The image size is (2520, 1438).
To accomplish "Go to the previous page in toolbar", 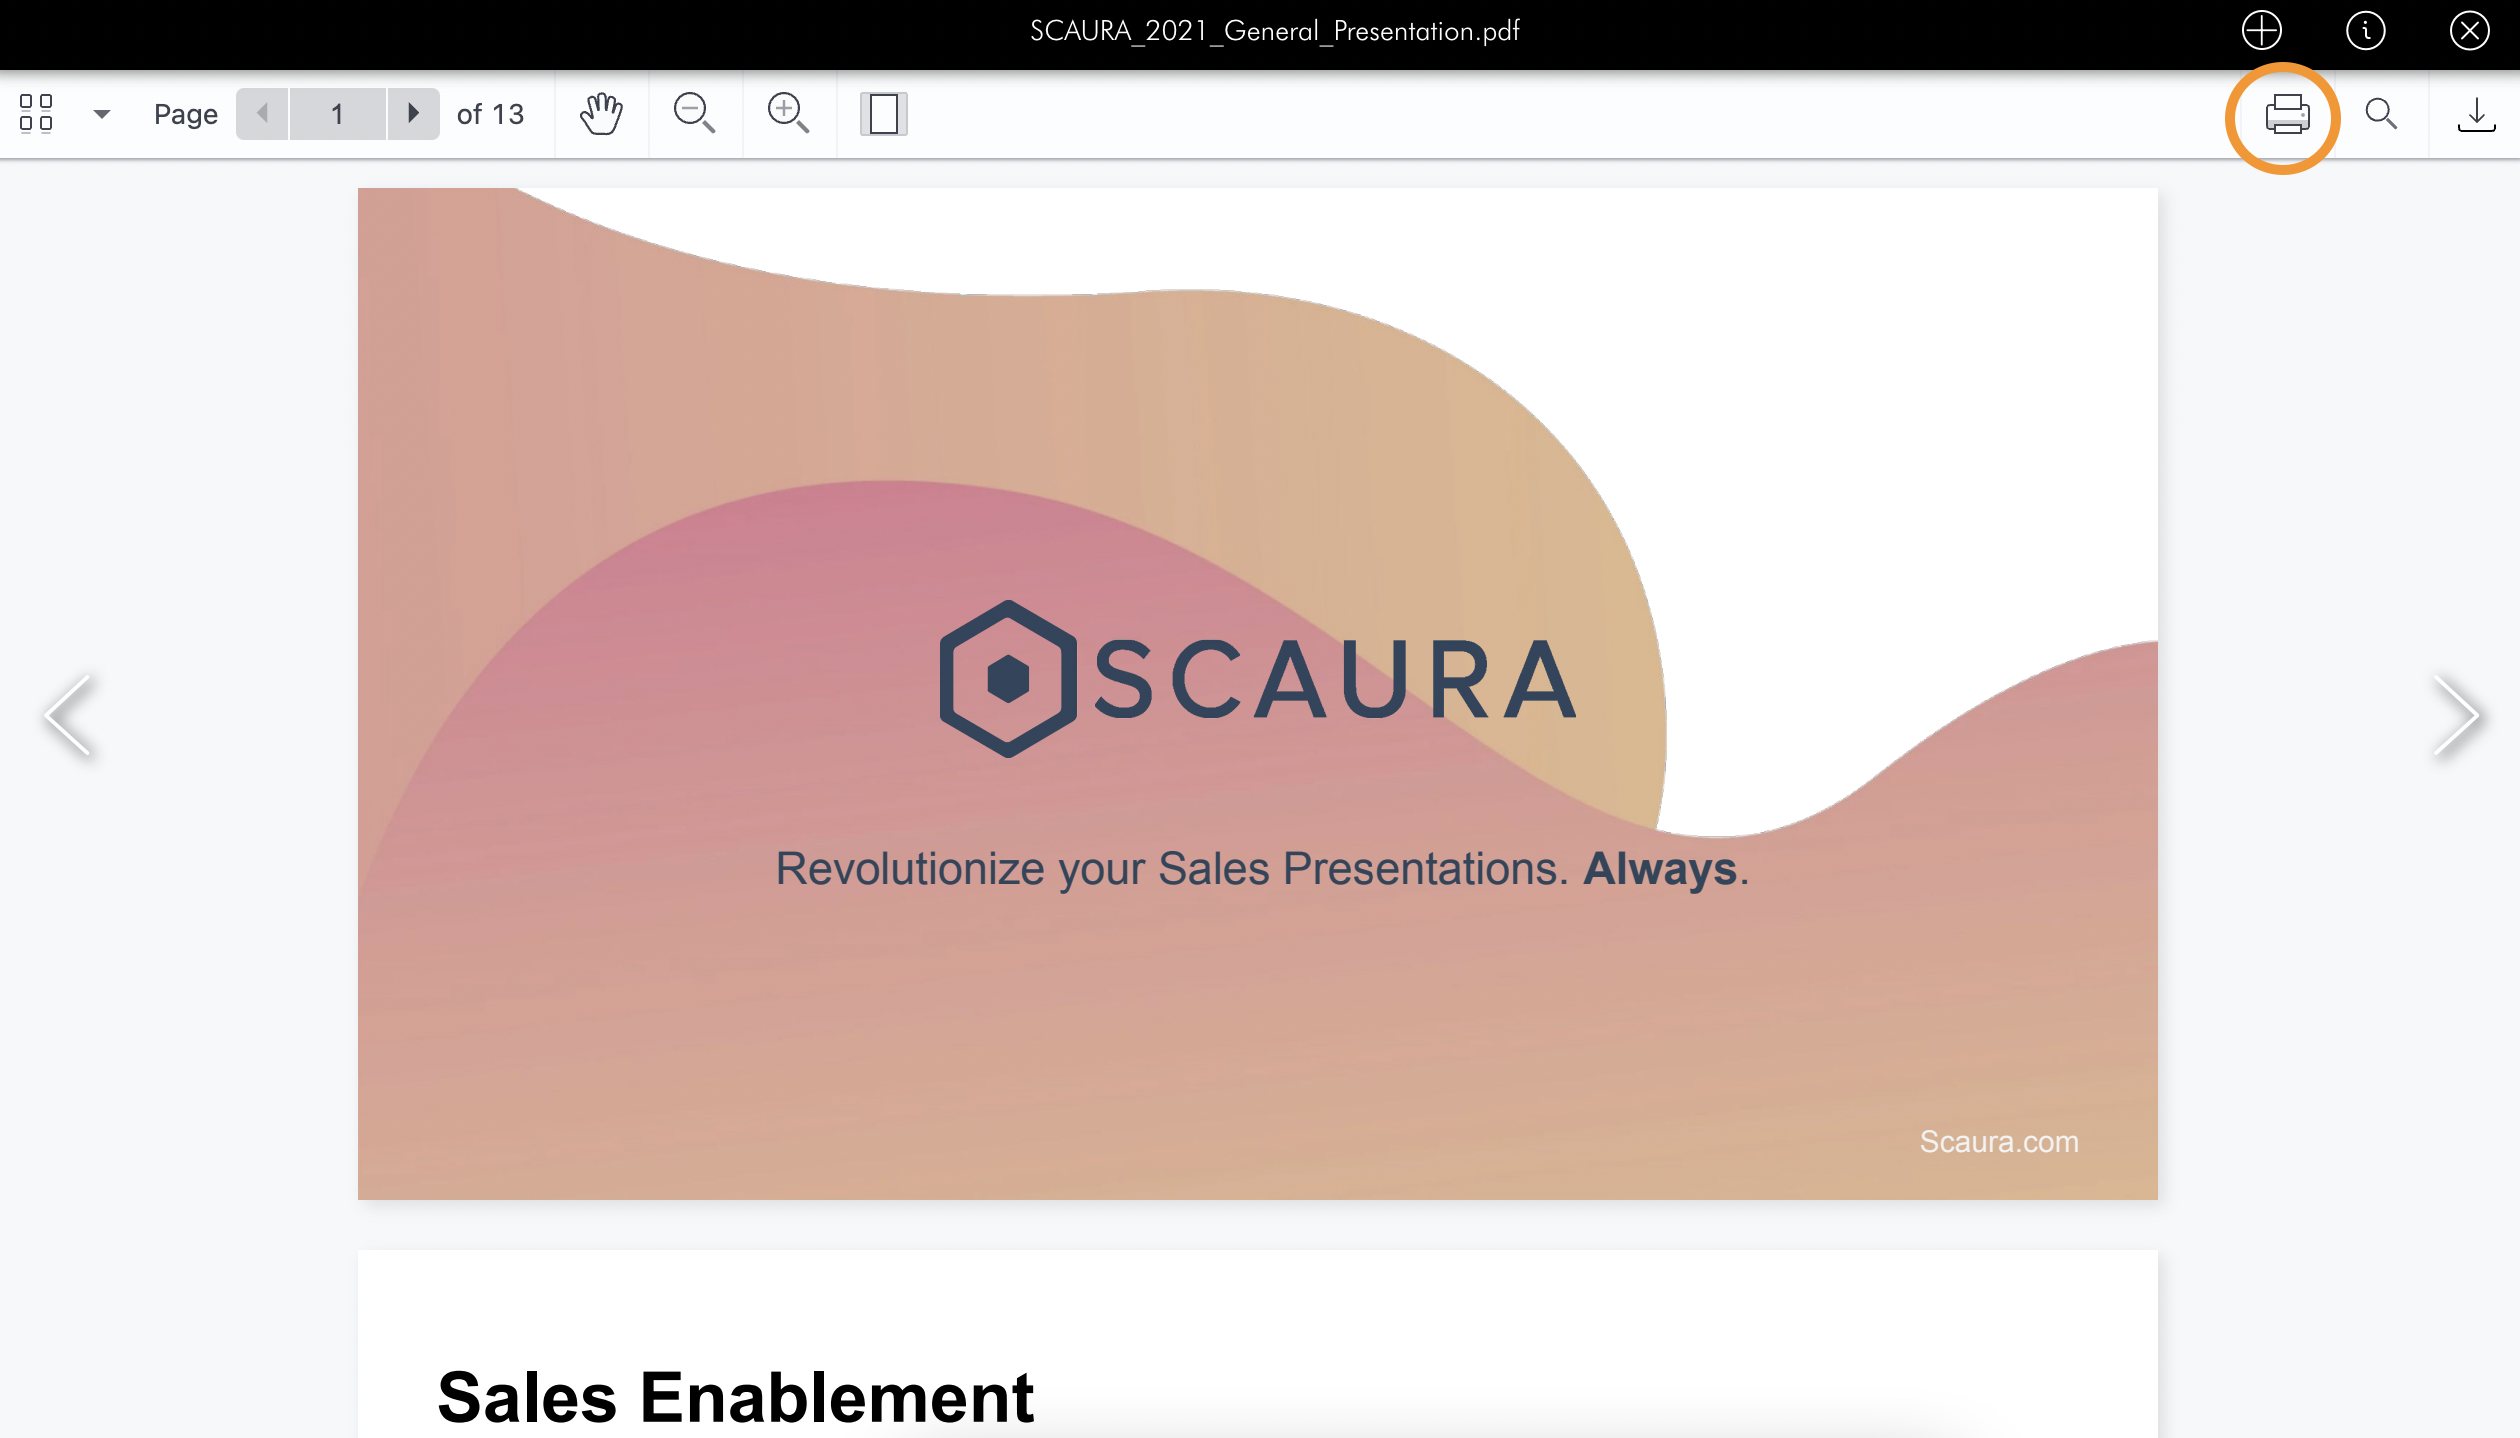I will [x=262, y=113].
